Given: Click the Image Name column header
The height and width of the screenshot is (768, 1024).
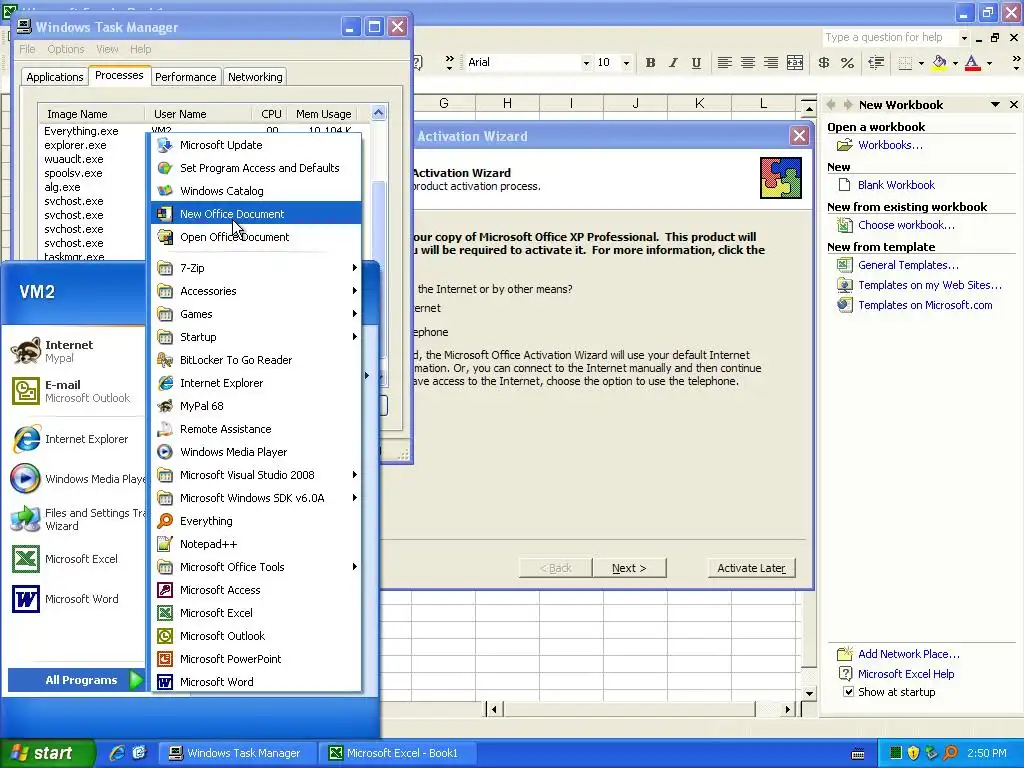Looking at the screenshot, I should click(91, 114).
